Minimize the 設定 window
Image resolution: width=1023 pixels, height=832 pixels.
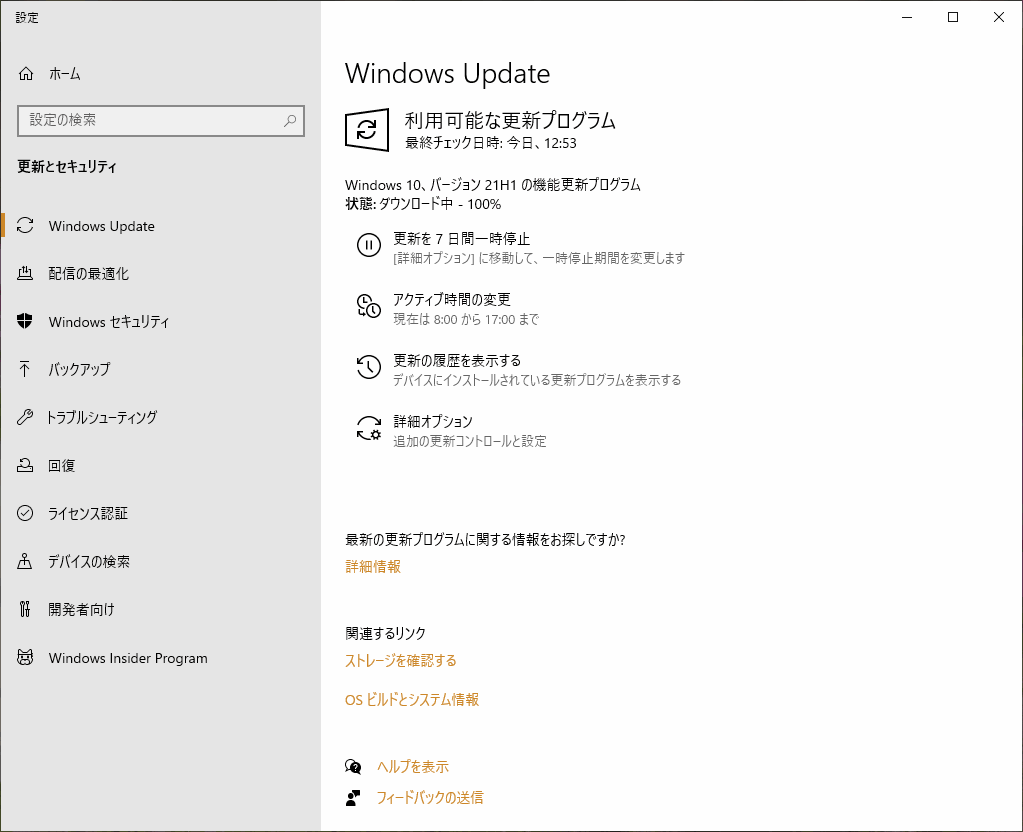pos(907,18)
